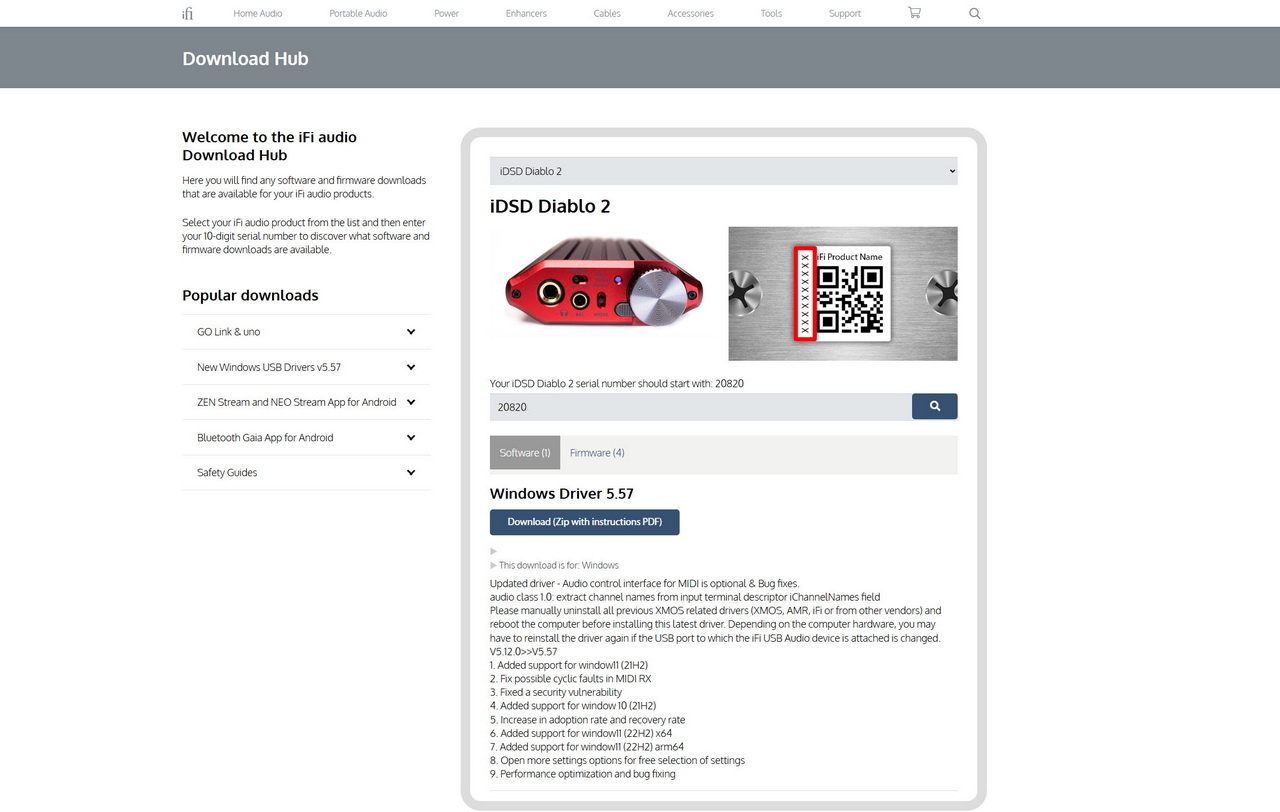Toggle the 'This download is for: Windows' triangle
This screenshot has height=812, width=1280.
click(x=494, y=565)
